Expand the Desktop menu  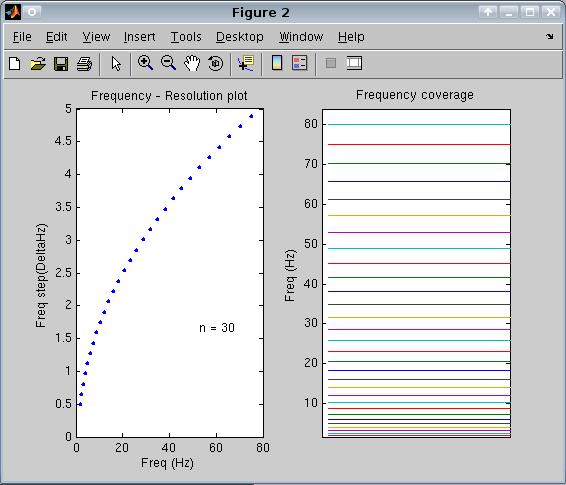(240, 37)
